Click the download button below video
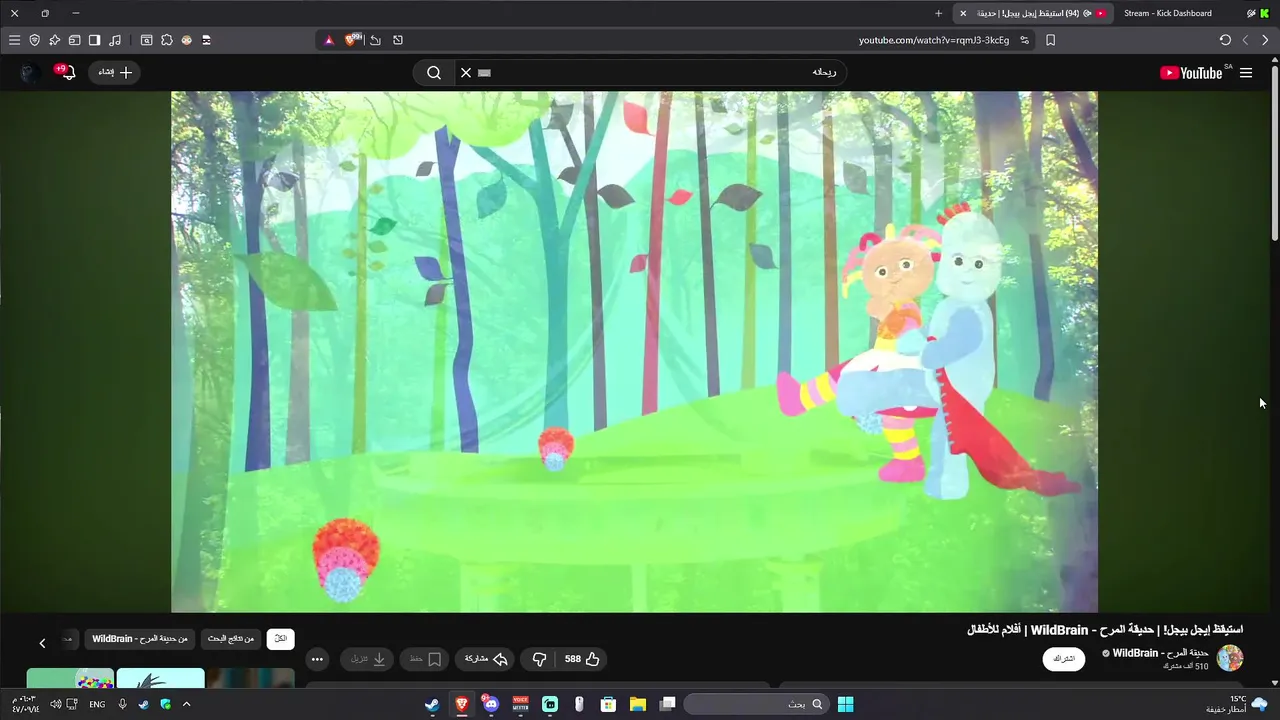The width and height of the screenshot is (1280, 720). pyautogui.click(x=368, y=659)
